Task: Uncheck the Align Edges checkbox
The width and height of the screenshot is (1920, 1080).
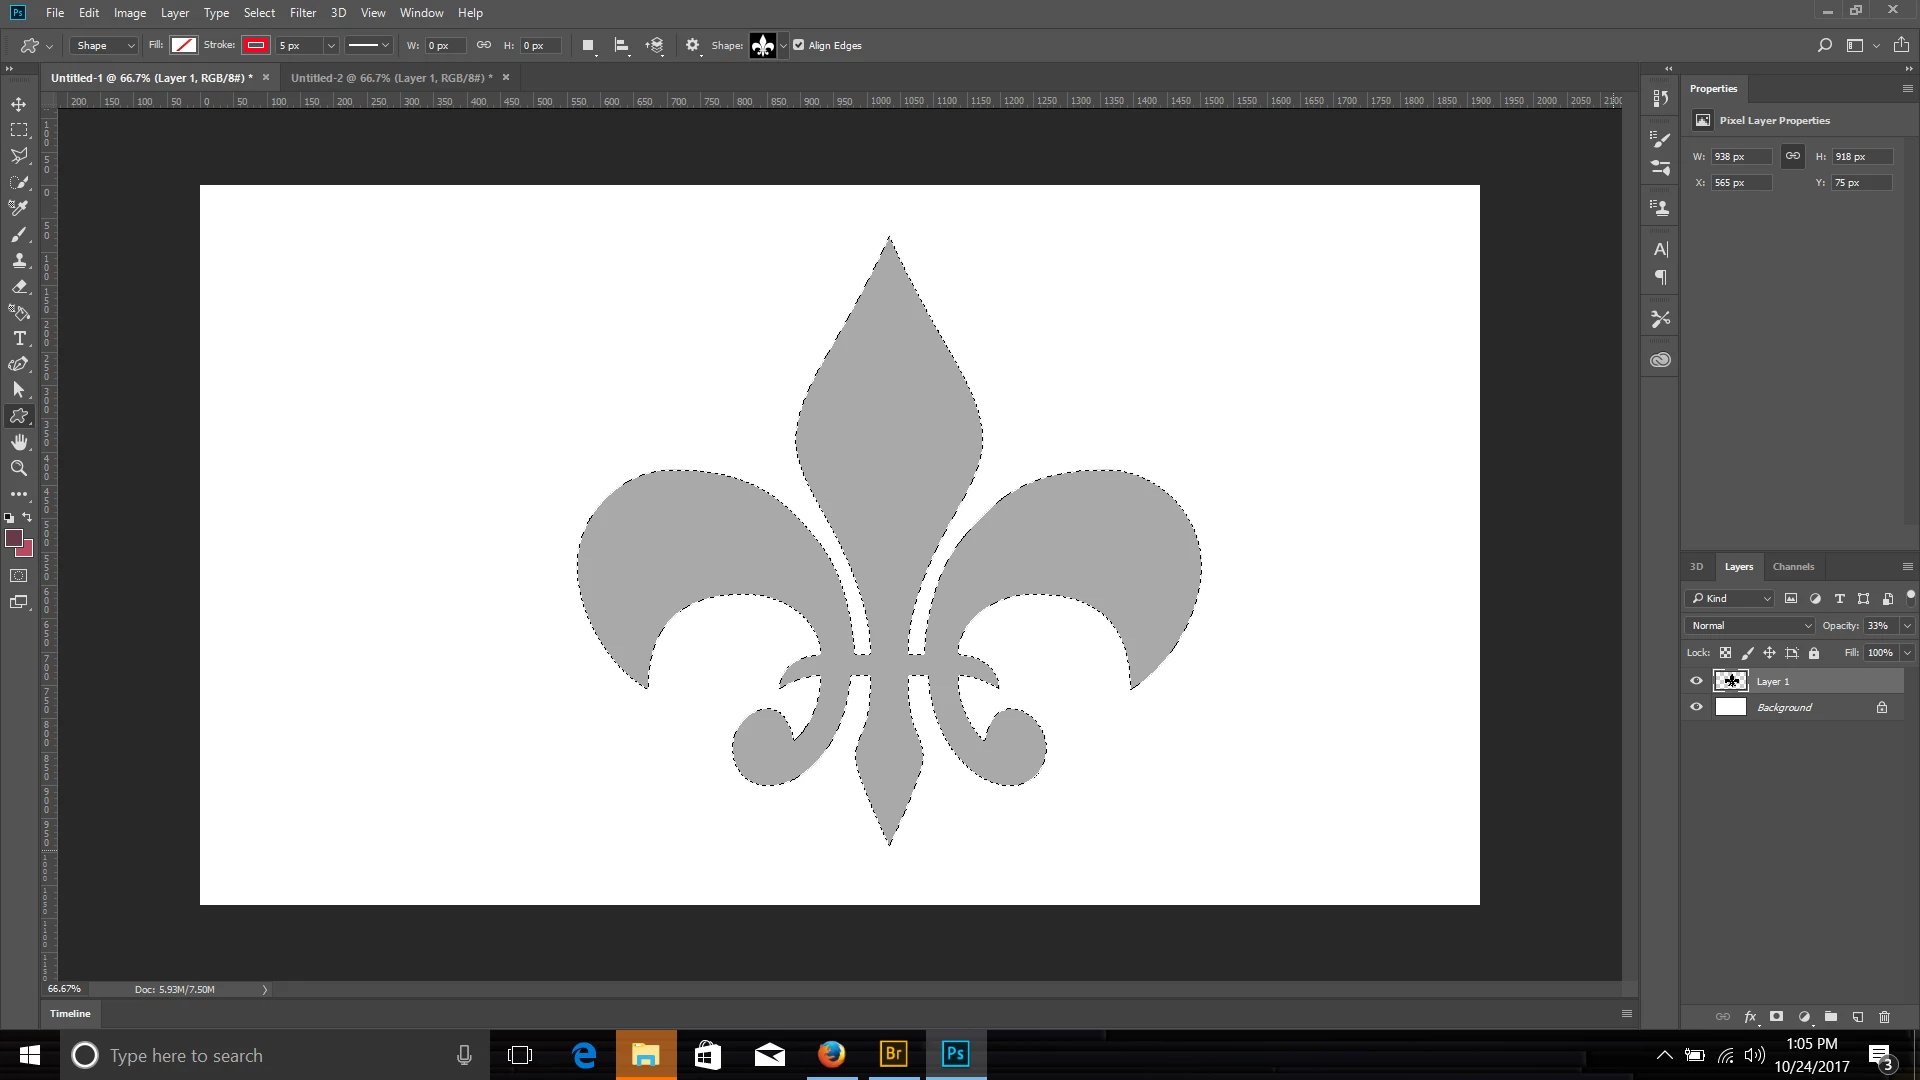Action: [x=798, y=45]
